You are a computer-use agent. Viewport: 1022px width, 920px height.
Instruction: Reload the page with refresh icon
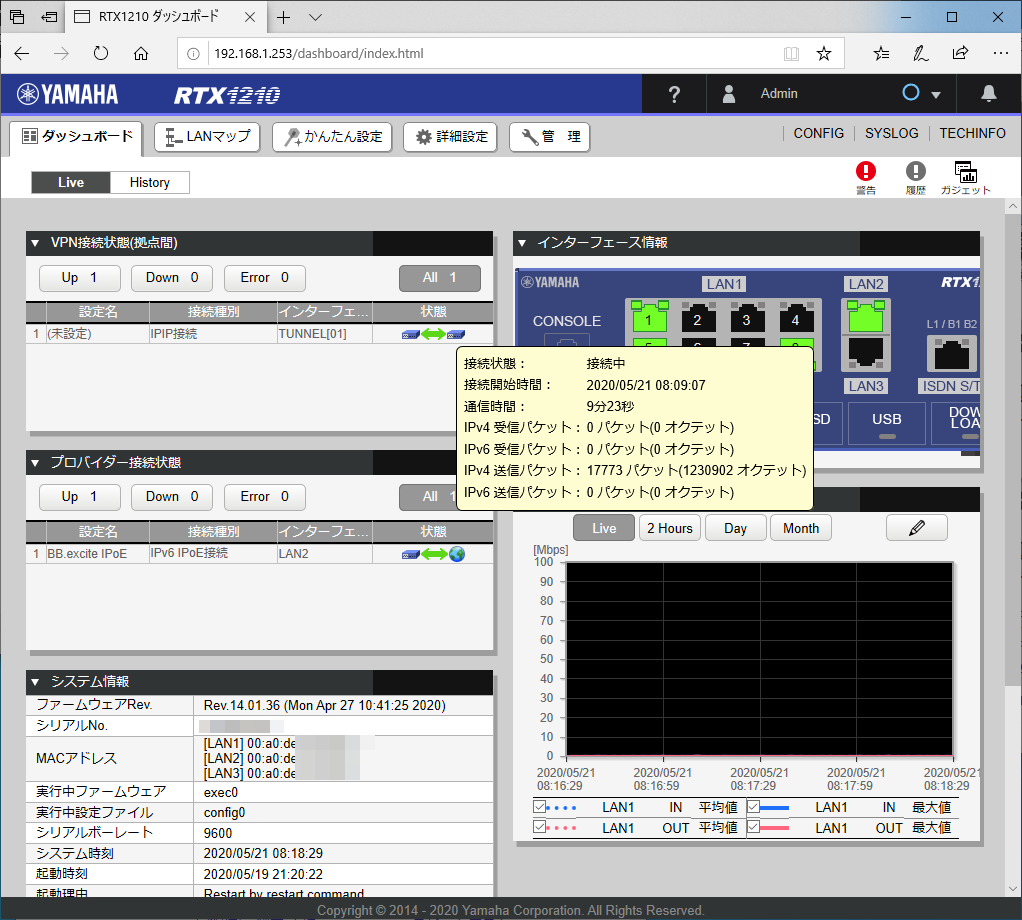coord(100,53)
